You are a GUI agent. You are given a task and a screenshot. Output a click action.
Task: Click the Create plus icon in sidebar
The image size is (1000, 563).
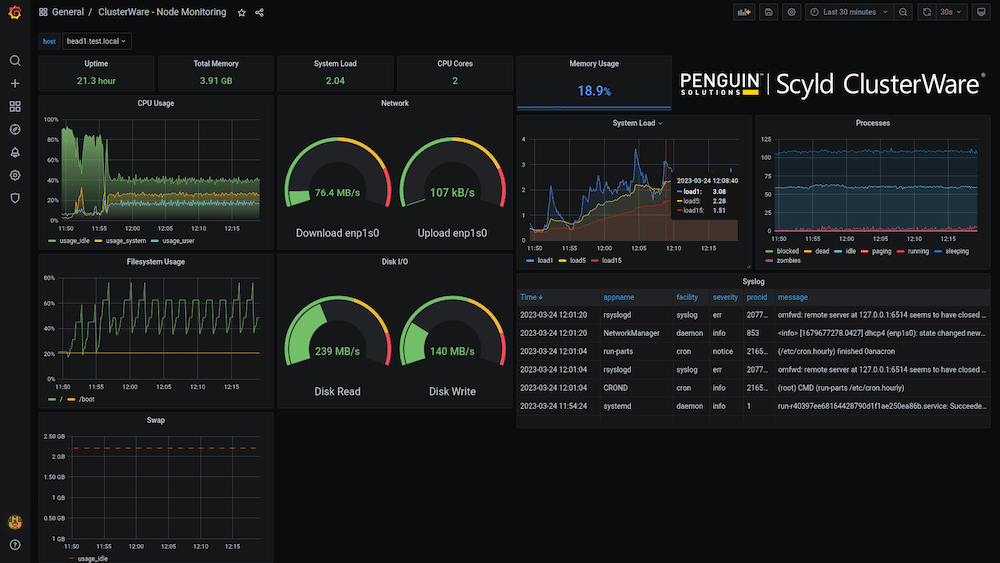coord(15,84)
